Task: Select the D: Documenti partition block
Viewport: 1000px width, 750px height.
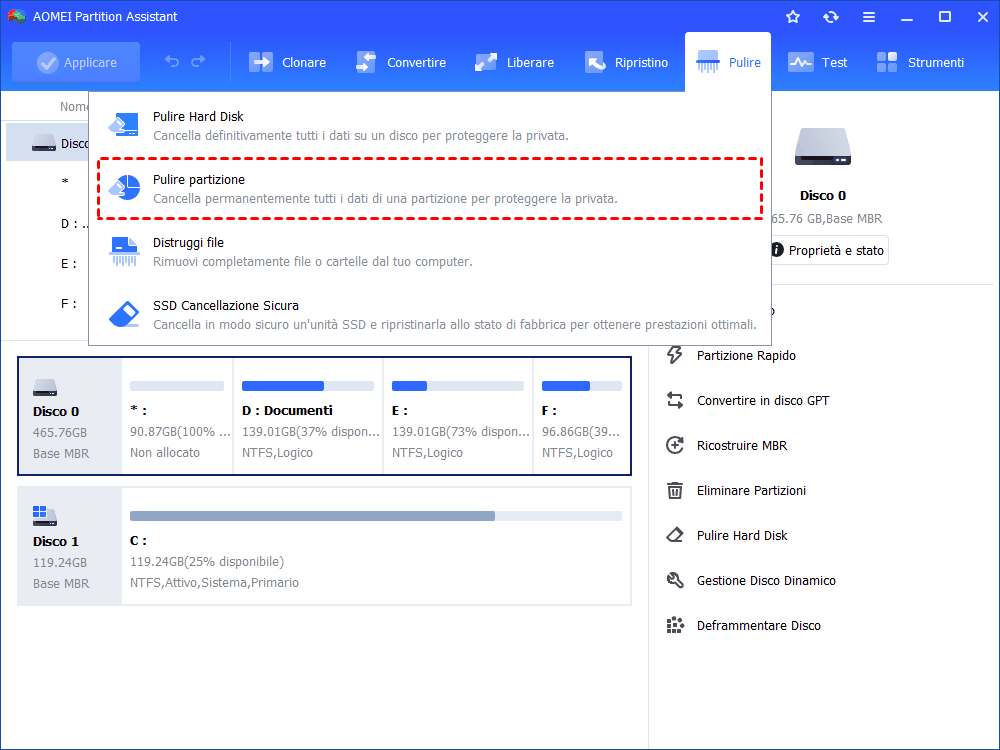Action: pyautogui.click(x=308, y=416)
